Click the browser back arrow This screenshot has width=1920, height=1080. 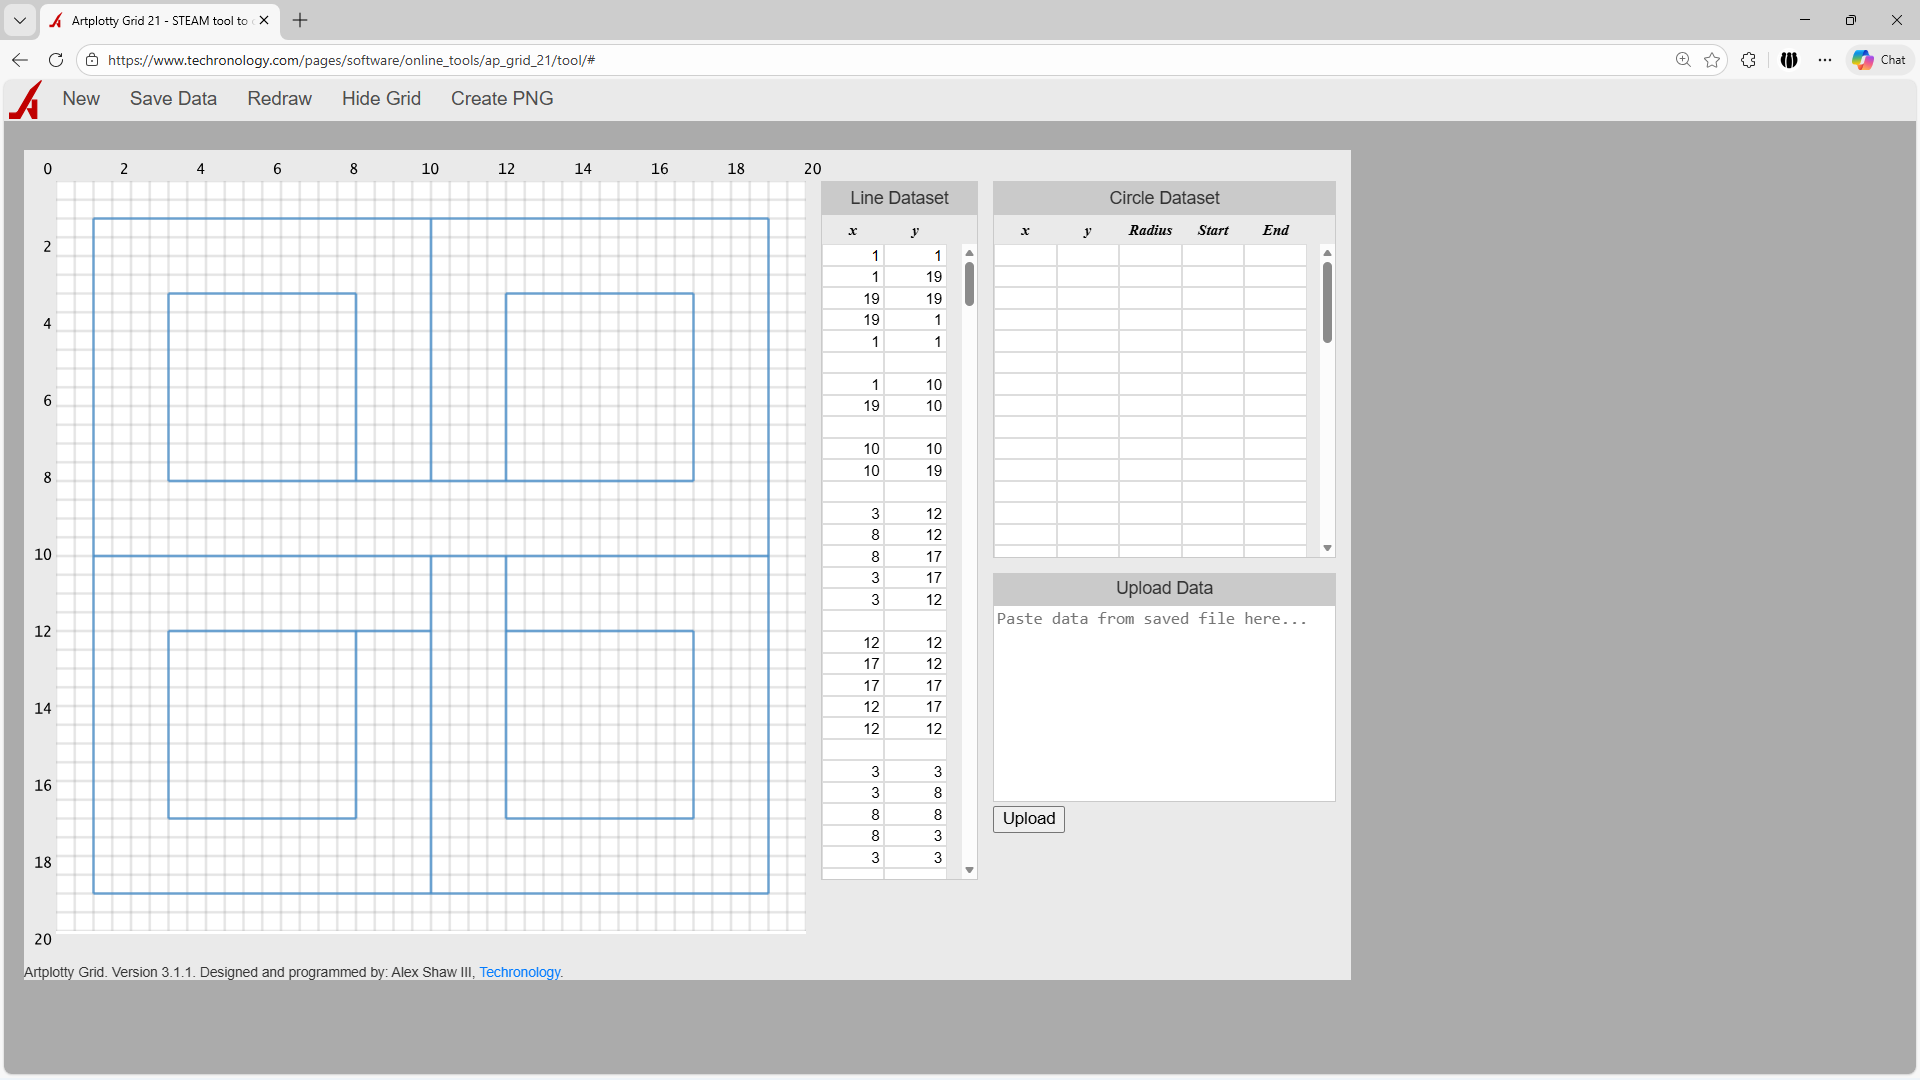click(x=20, y=60)
